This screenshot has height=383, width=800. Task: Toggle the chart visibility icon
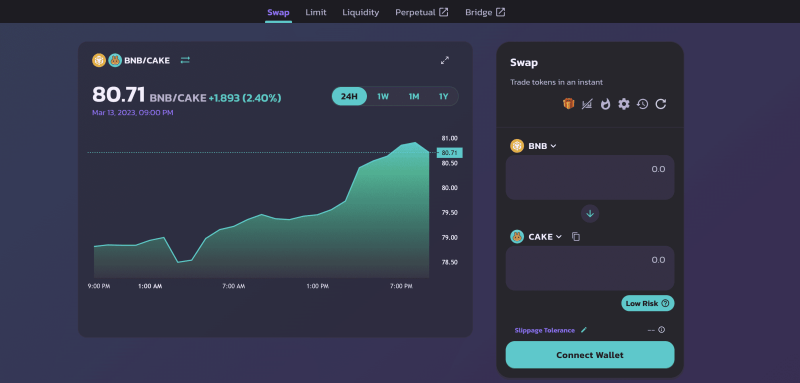coord(587,104)
